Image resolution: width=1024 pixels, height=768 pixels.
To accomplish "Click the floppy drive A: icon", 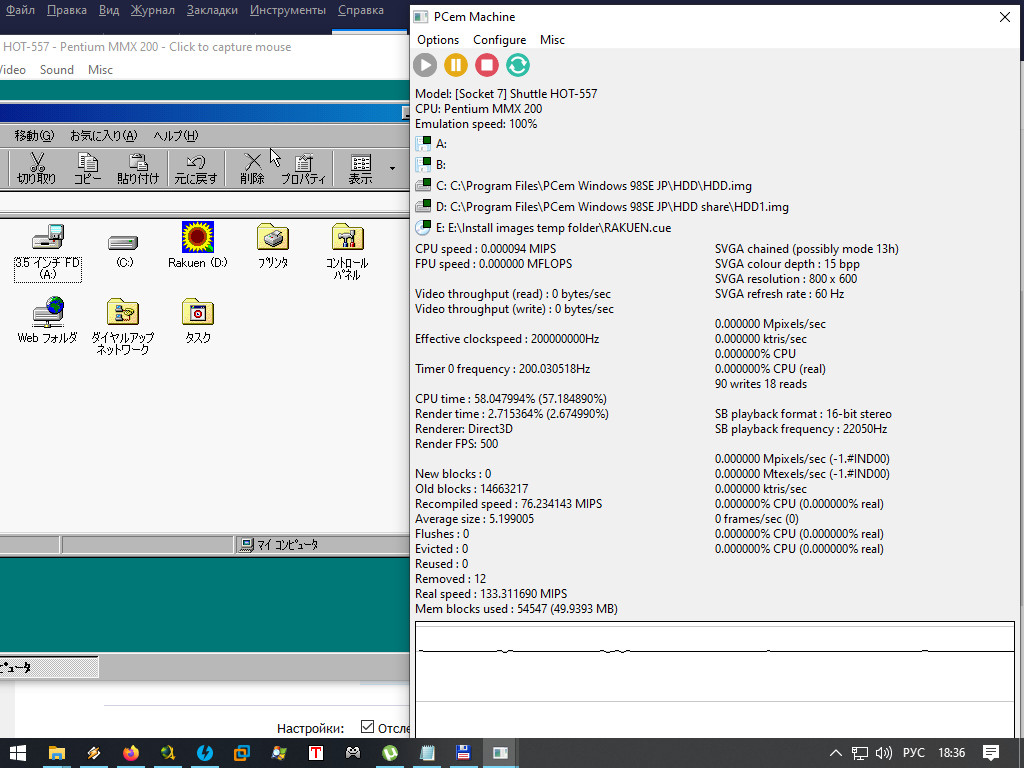I will (x=423, y=144).
